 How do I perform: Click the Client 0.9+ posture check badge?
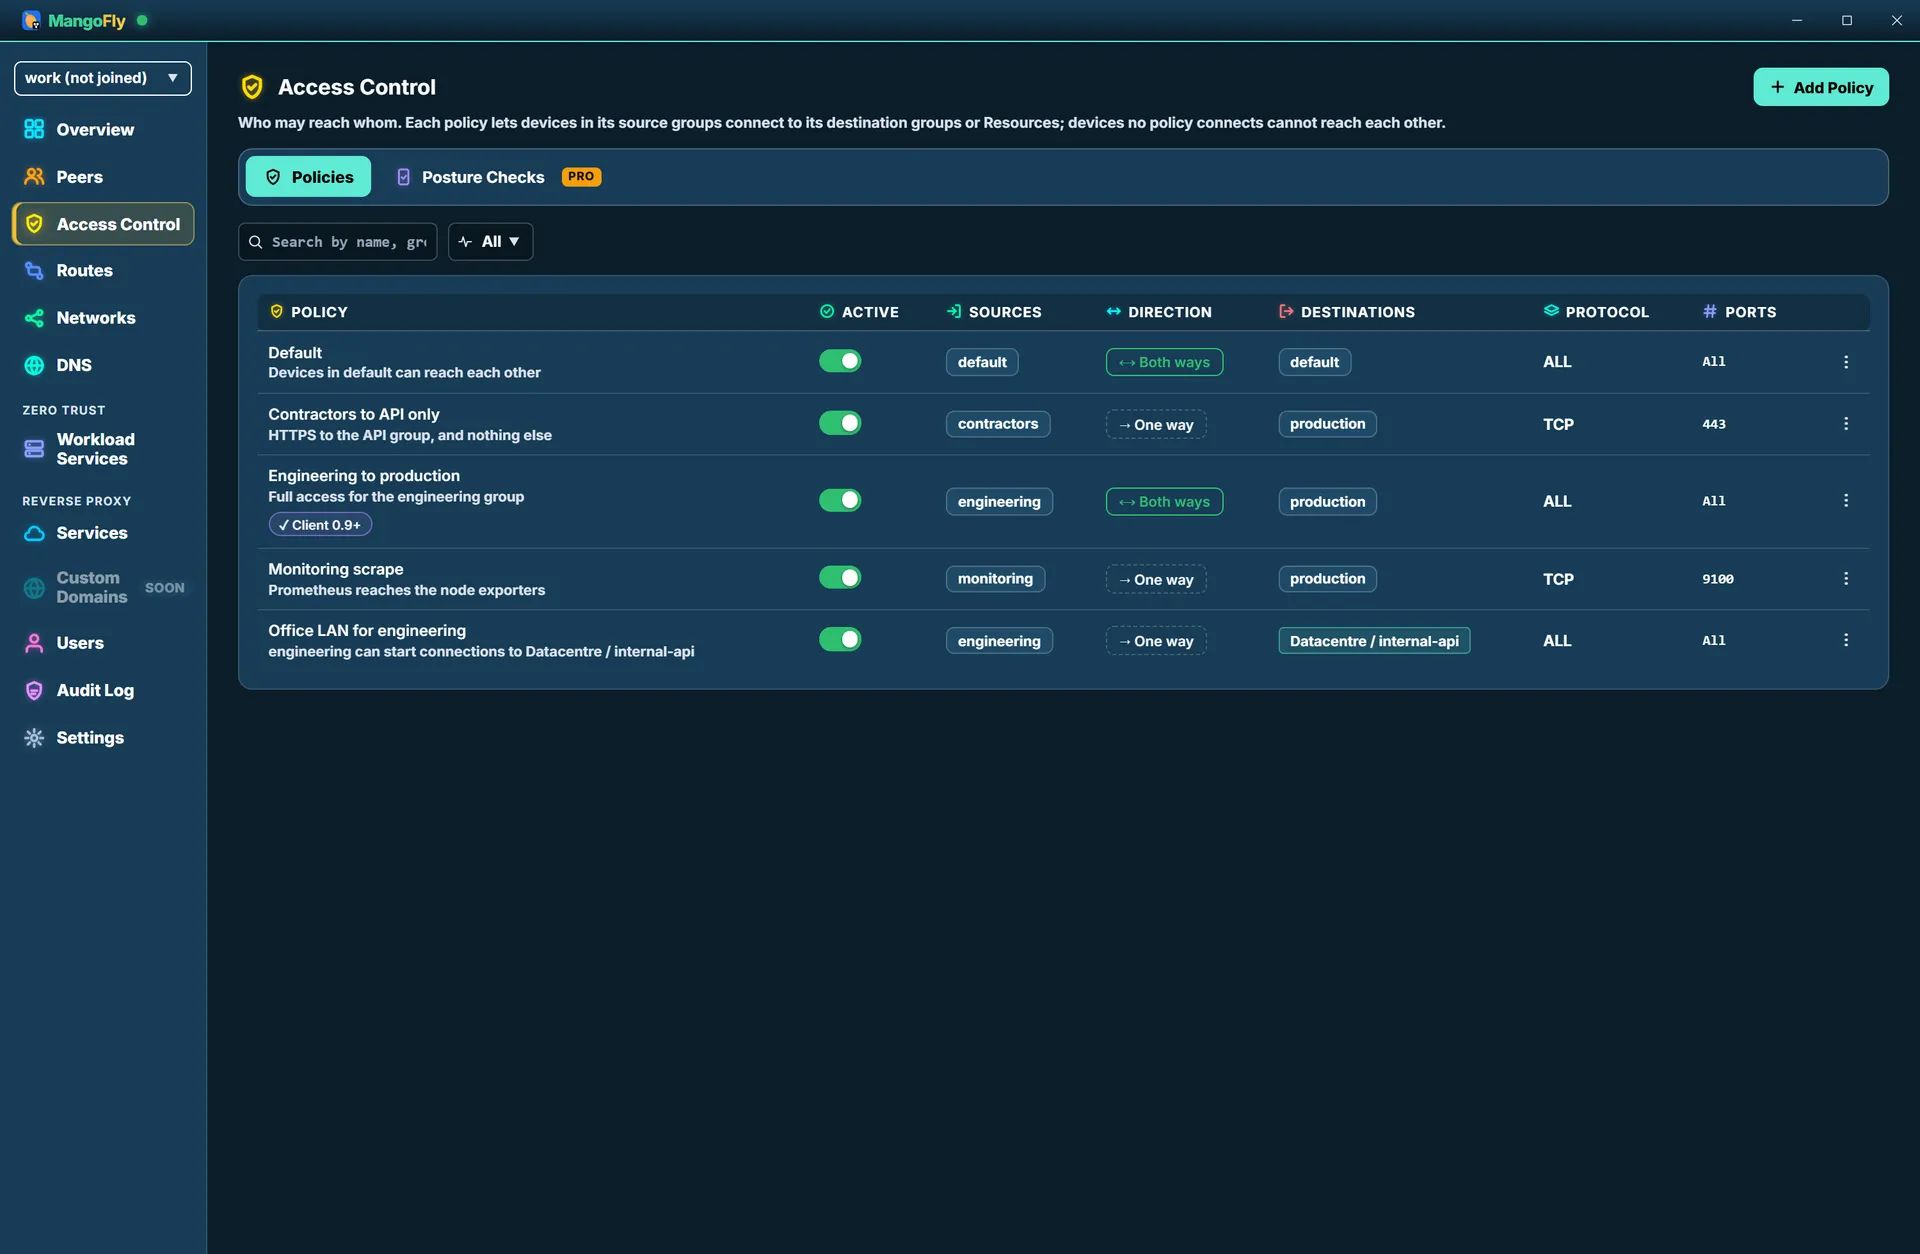[320, 525]
